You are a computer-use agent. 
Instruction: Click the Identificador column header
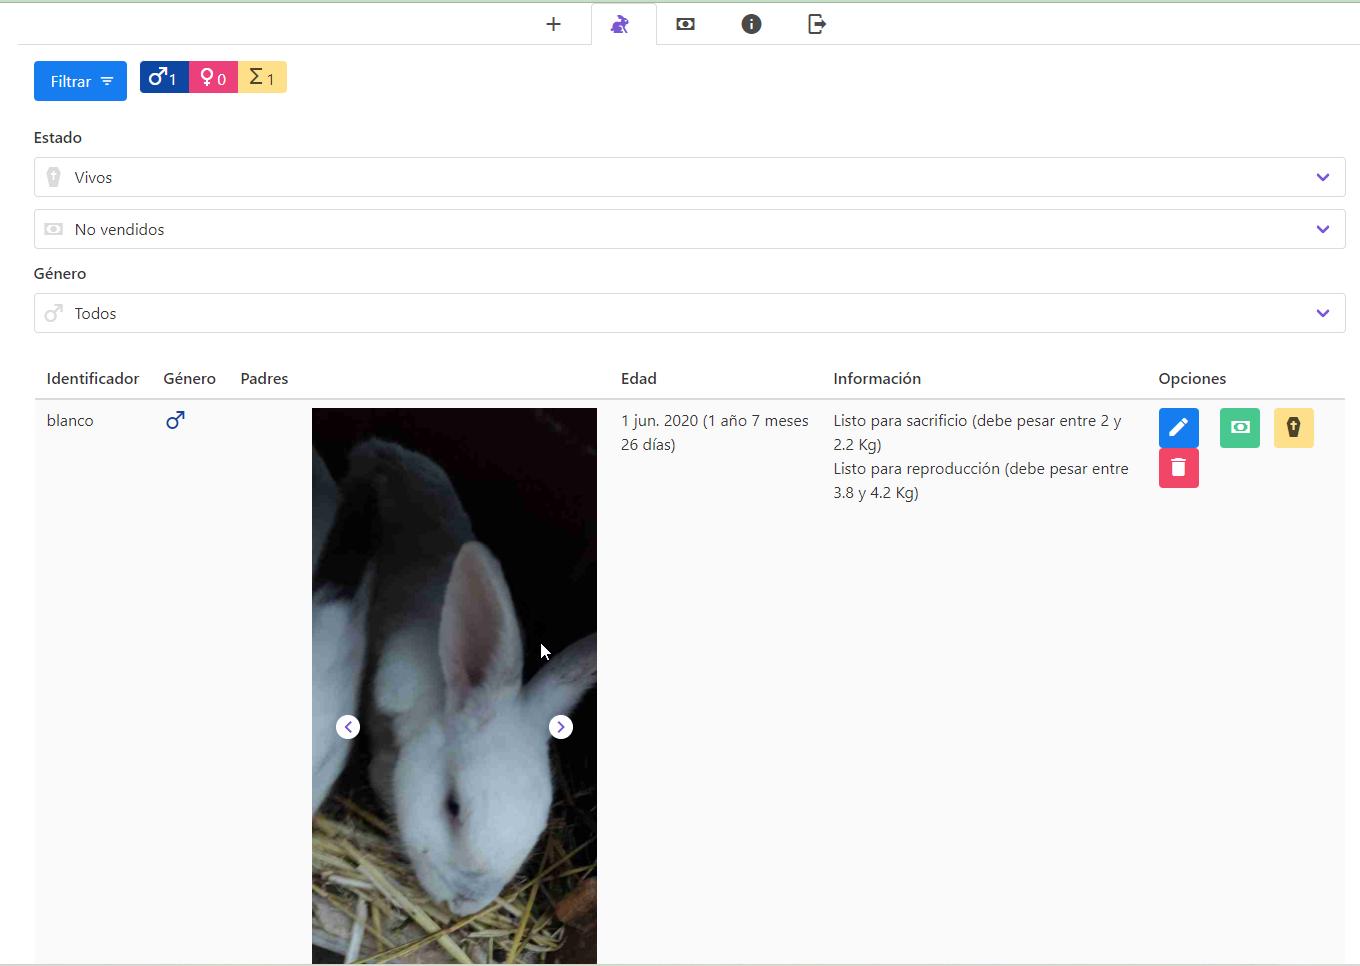coord(93,378)
